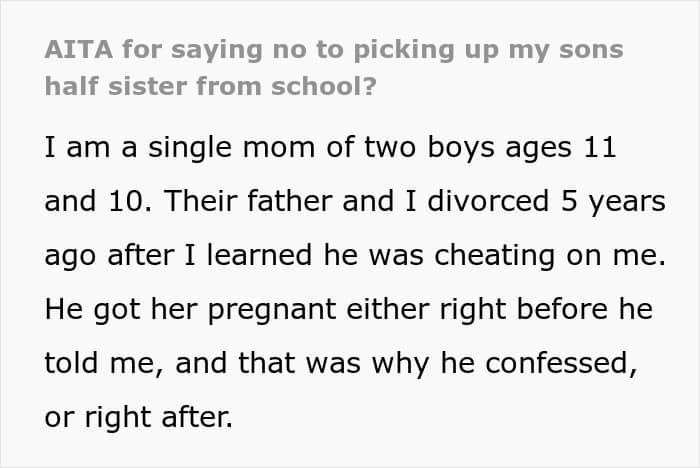Click the words "two boys"
The height and width of the screenshot is (468, 700).
tap(392, 149)
